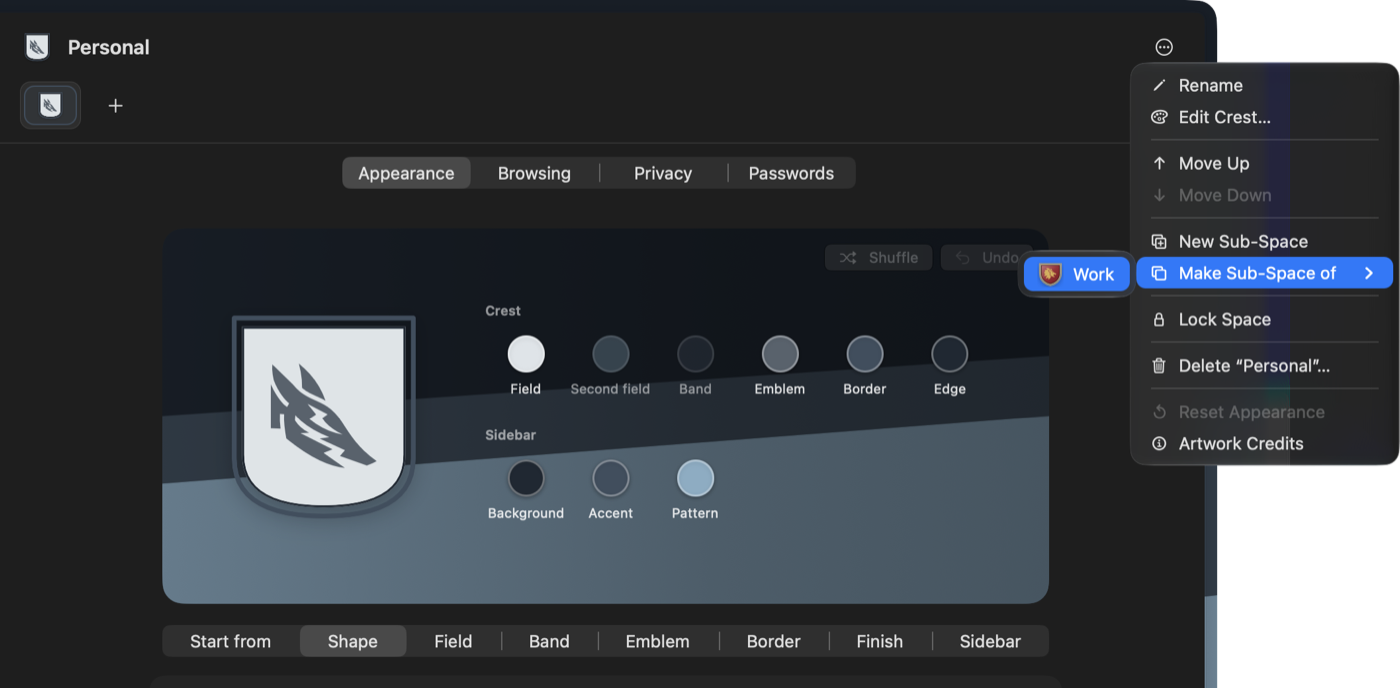
Task: Choose Delete “Personal”… menu item
Action: coord(1265,365)
